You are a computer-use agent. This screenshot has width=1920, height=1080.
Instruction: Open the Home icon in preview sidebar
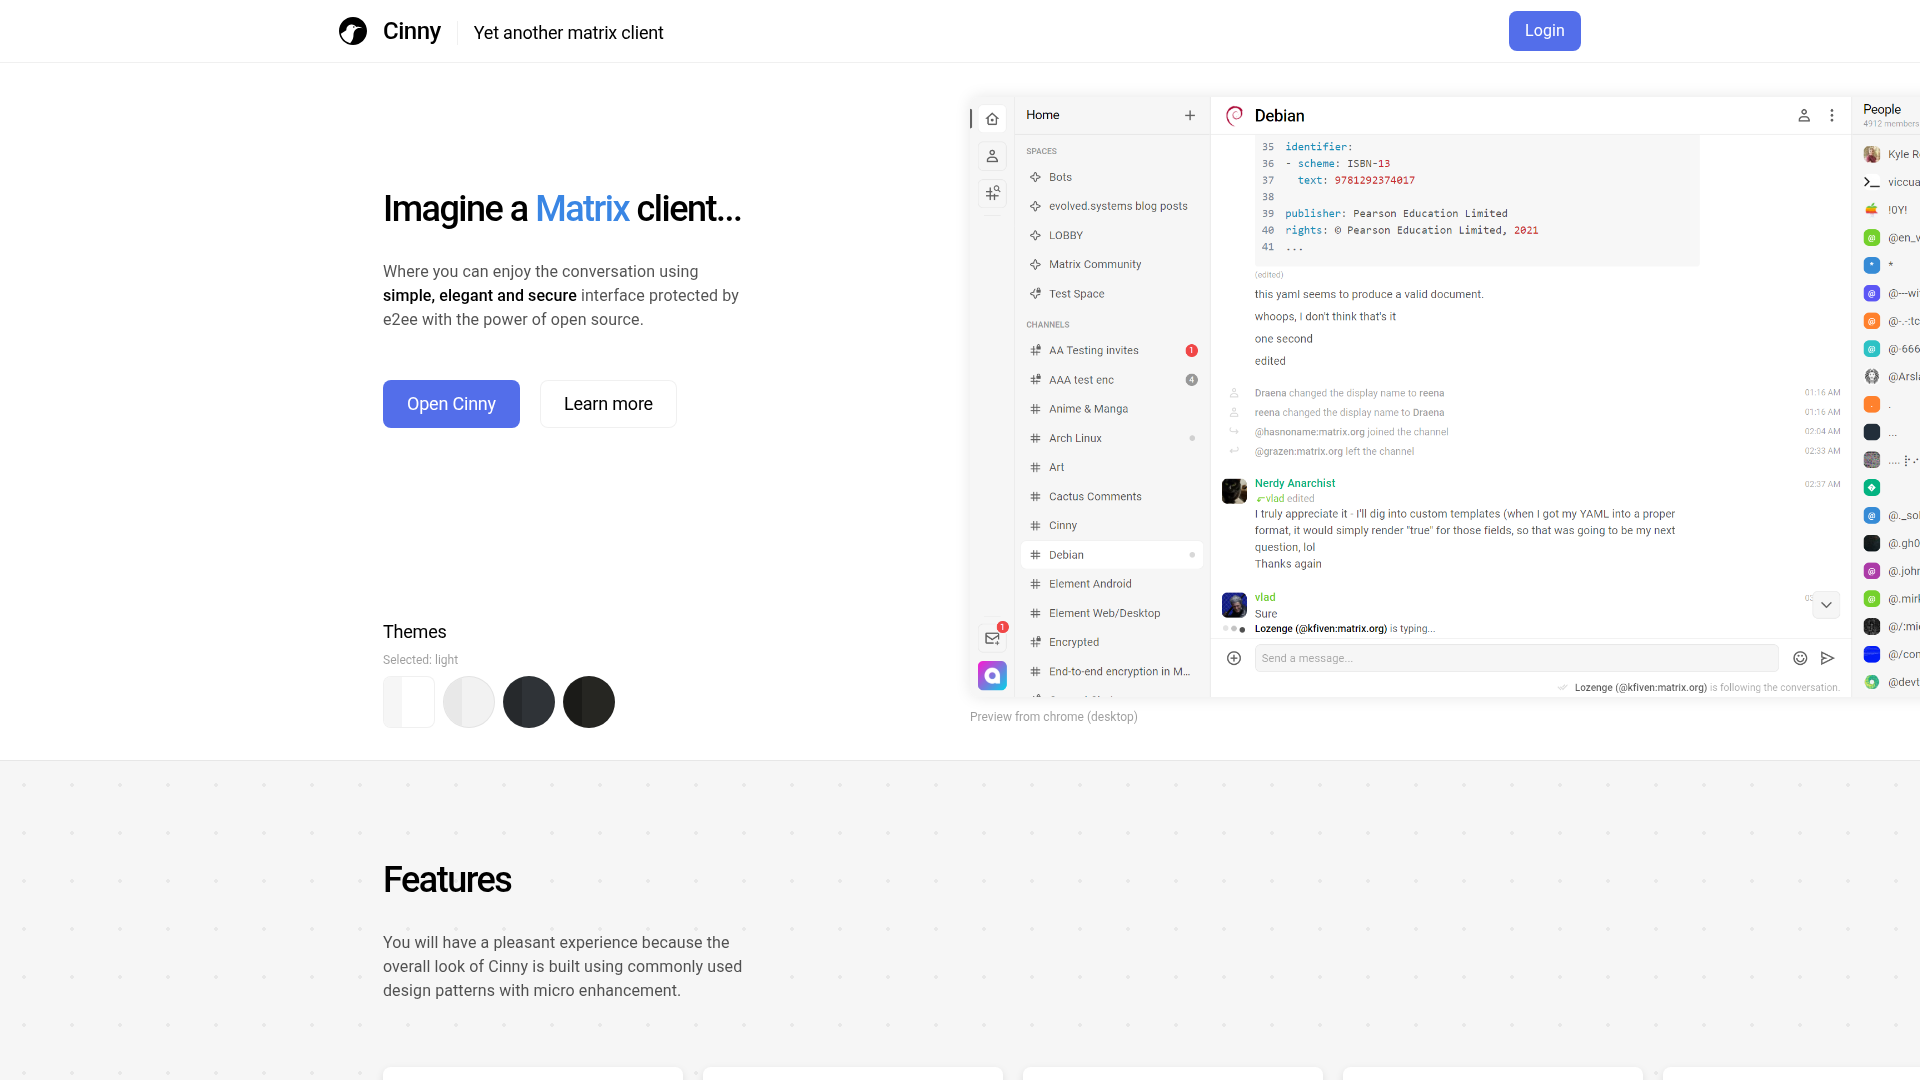pyautogui.click(x=992, y=119)
